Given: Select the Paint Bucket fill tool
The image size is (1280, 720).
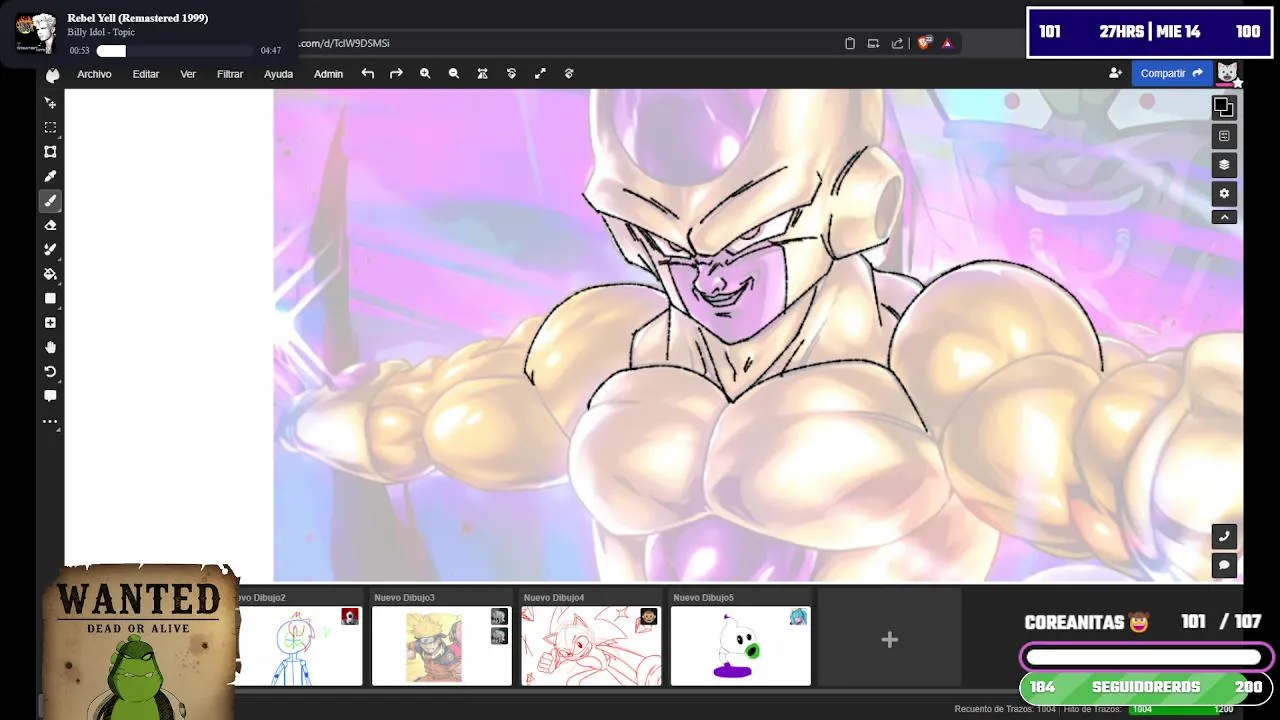Looking at the screenshot, I should pos(50,274).
